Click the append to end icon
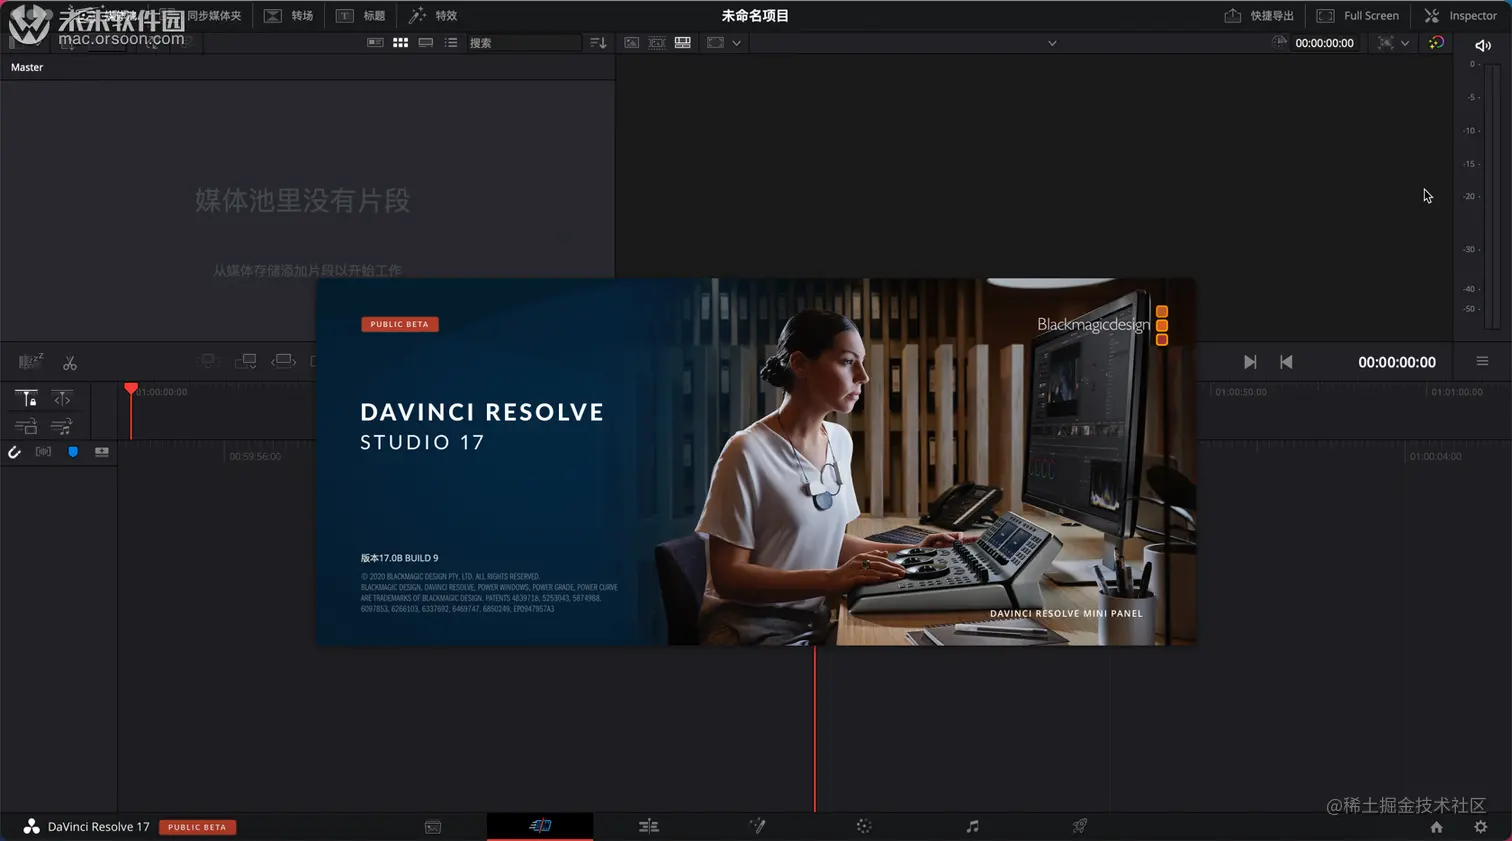Viewport: 1512px width, 841px height. pos(246,361)
